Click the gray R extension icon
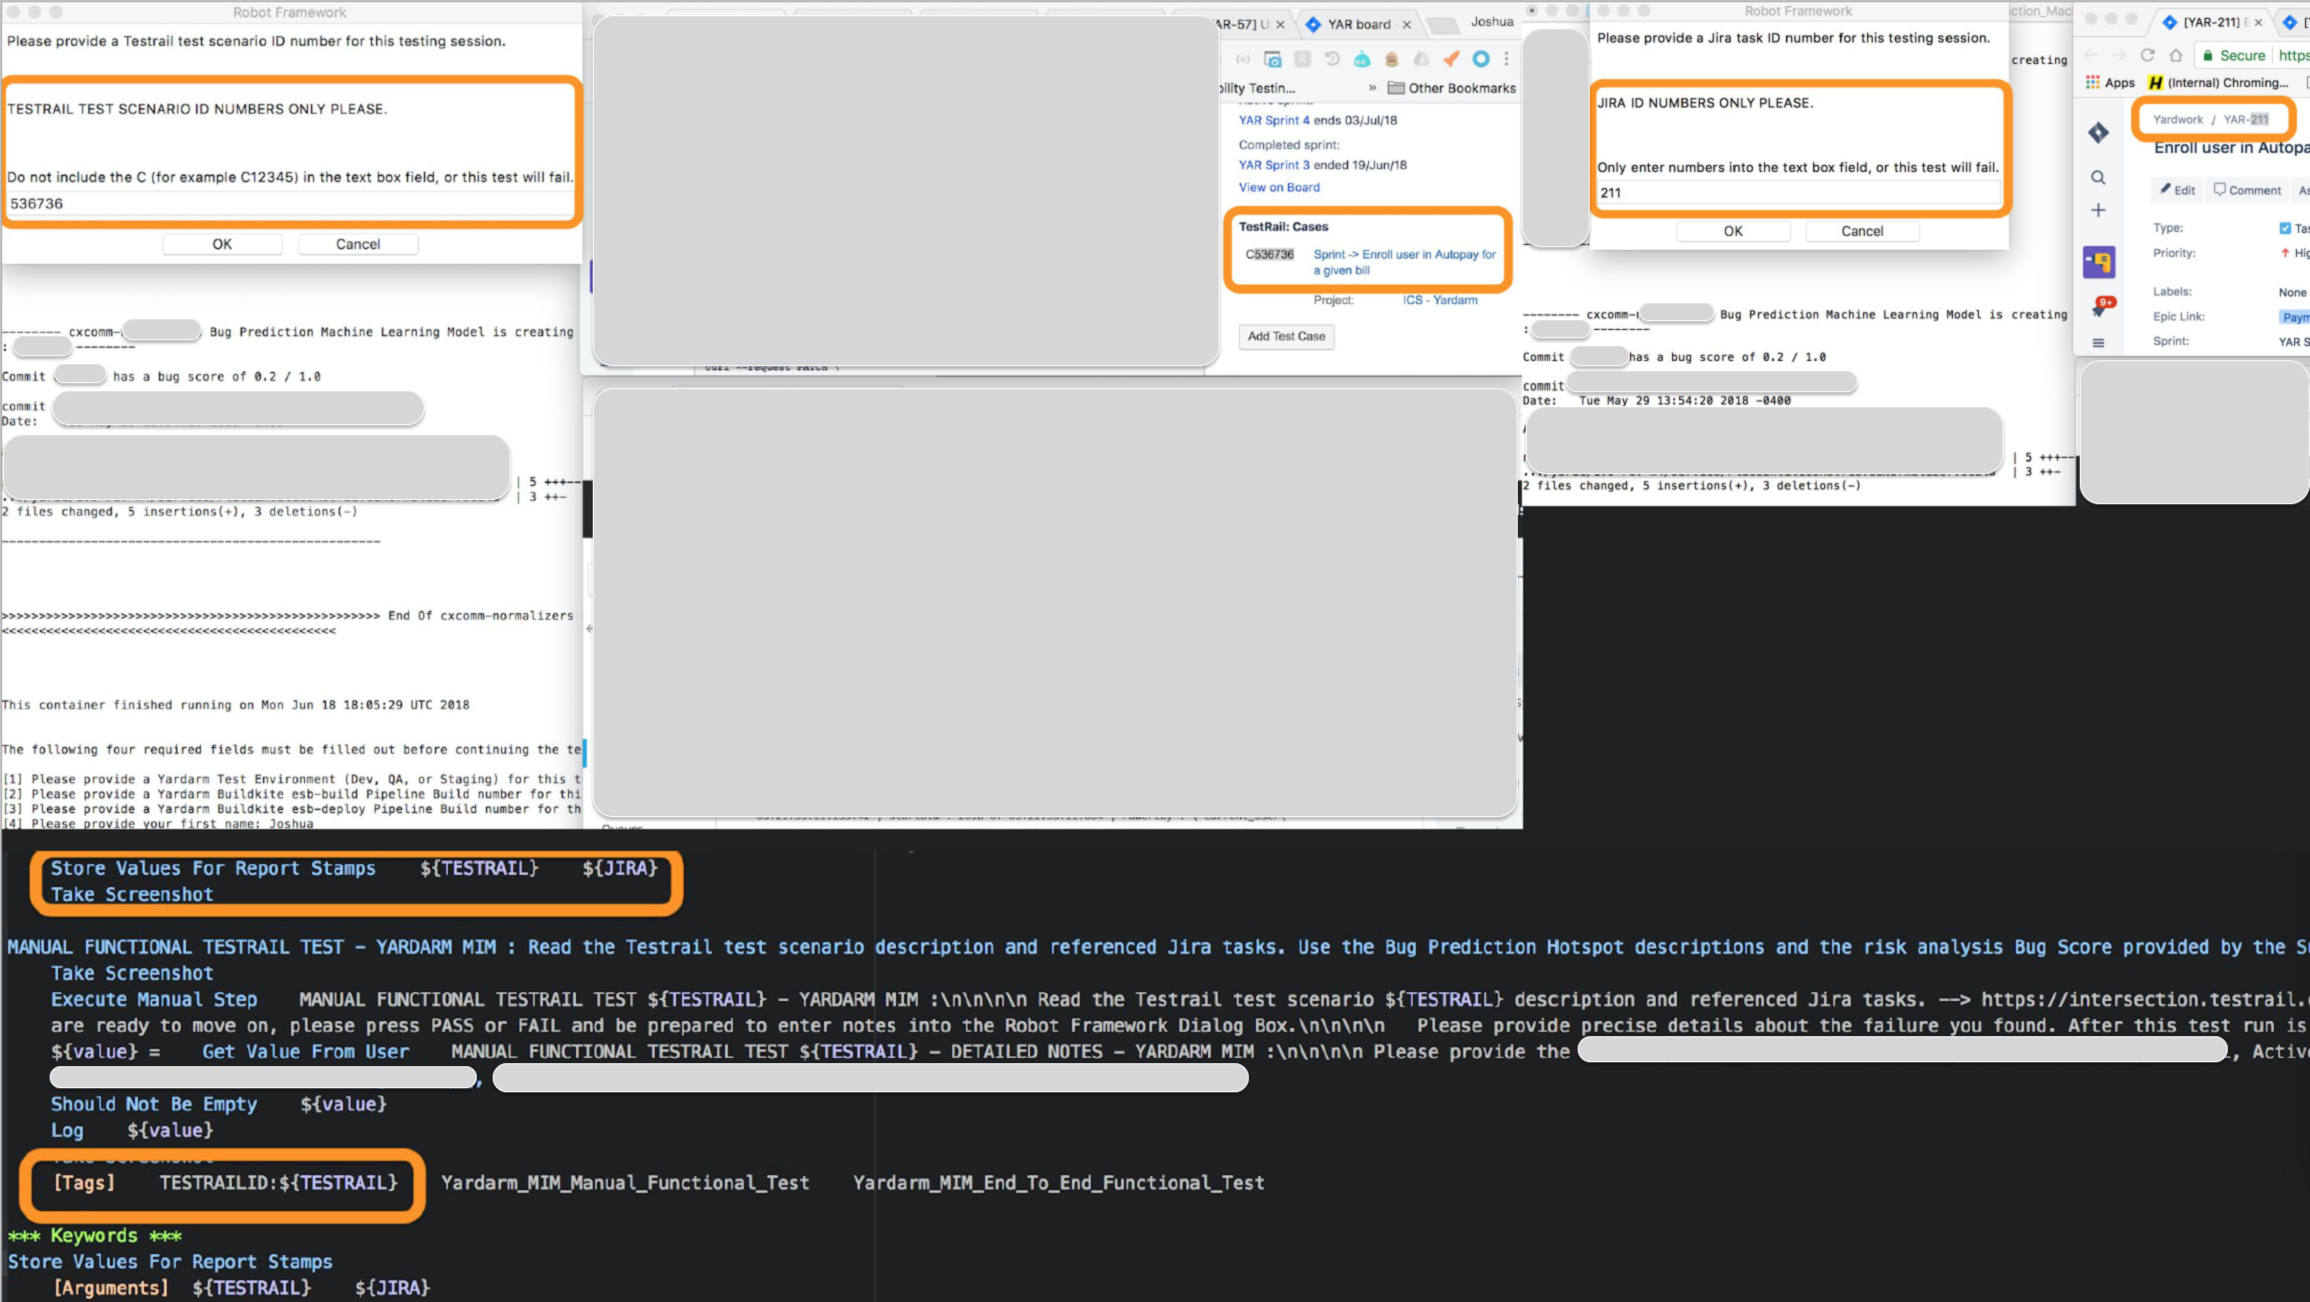The image size is (2310, 1302). (x=1302, y=59)
